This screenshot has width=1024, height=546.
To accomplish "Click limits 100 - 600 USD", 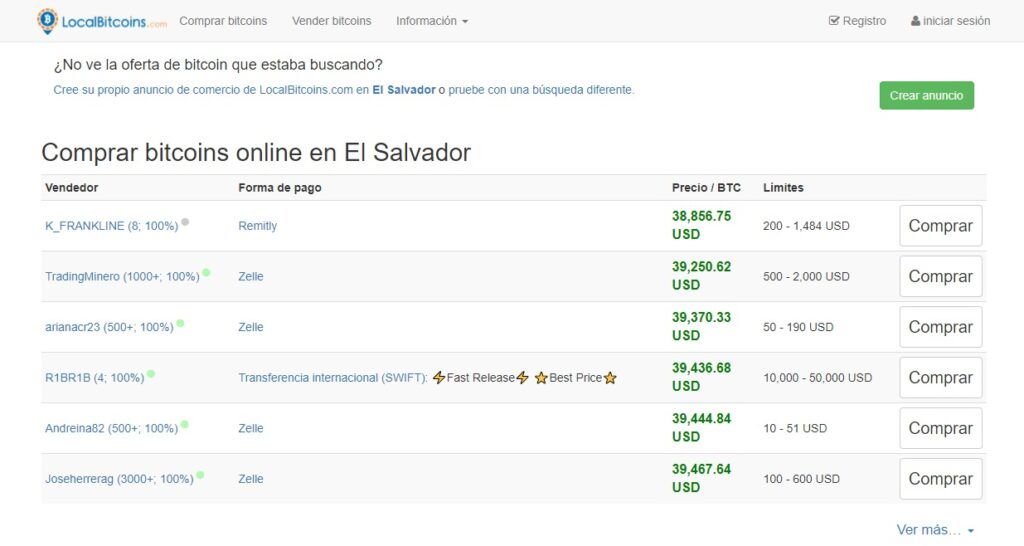I will (801, 479).
